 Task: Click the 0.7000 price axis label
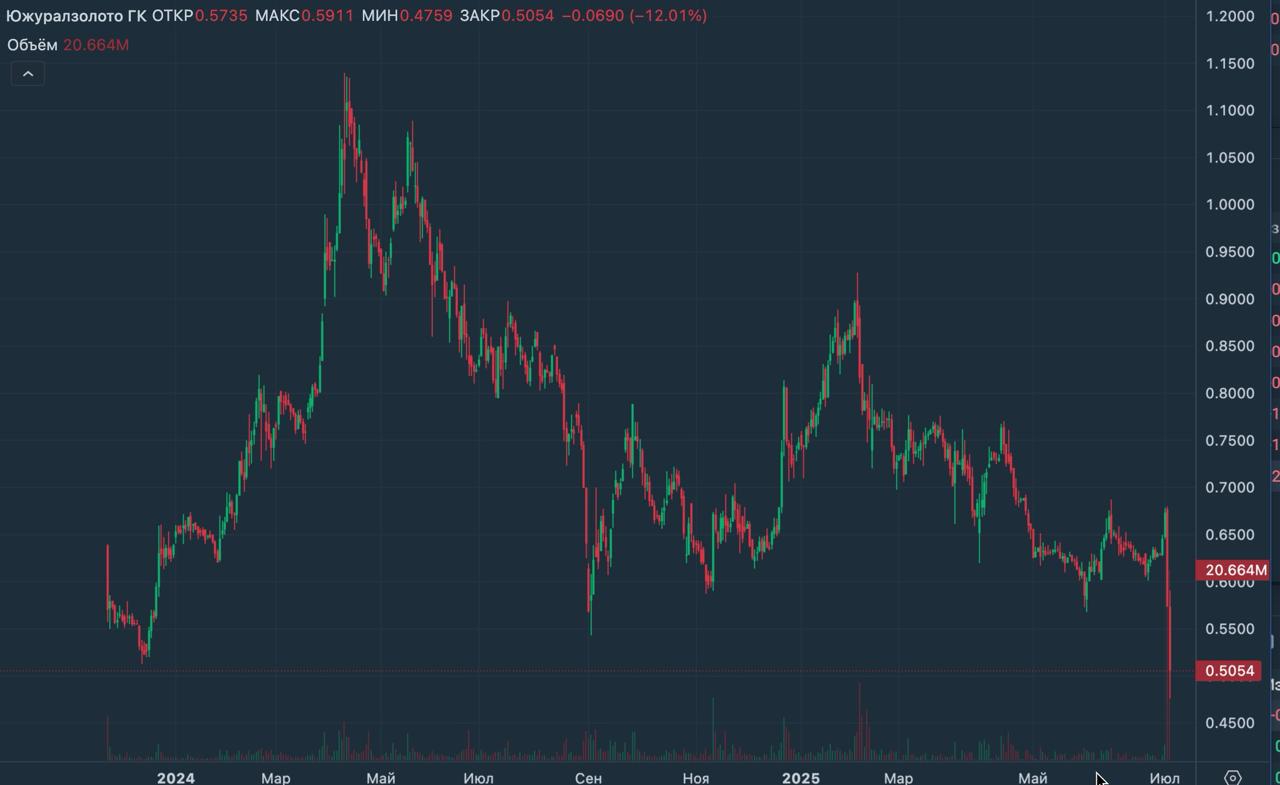click(x=1230, y=488)
